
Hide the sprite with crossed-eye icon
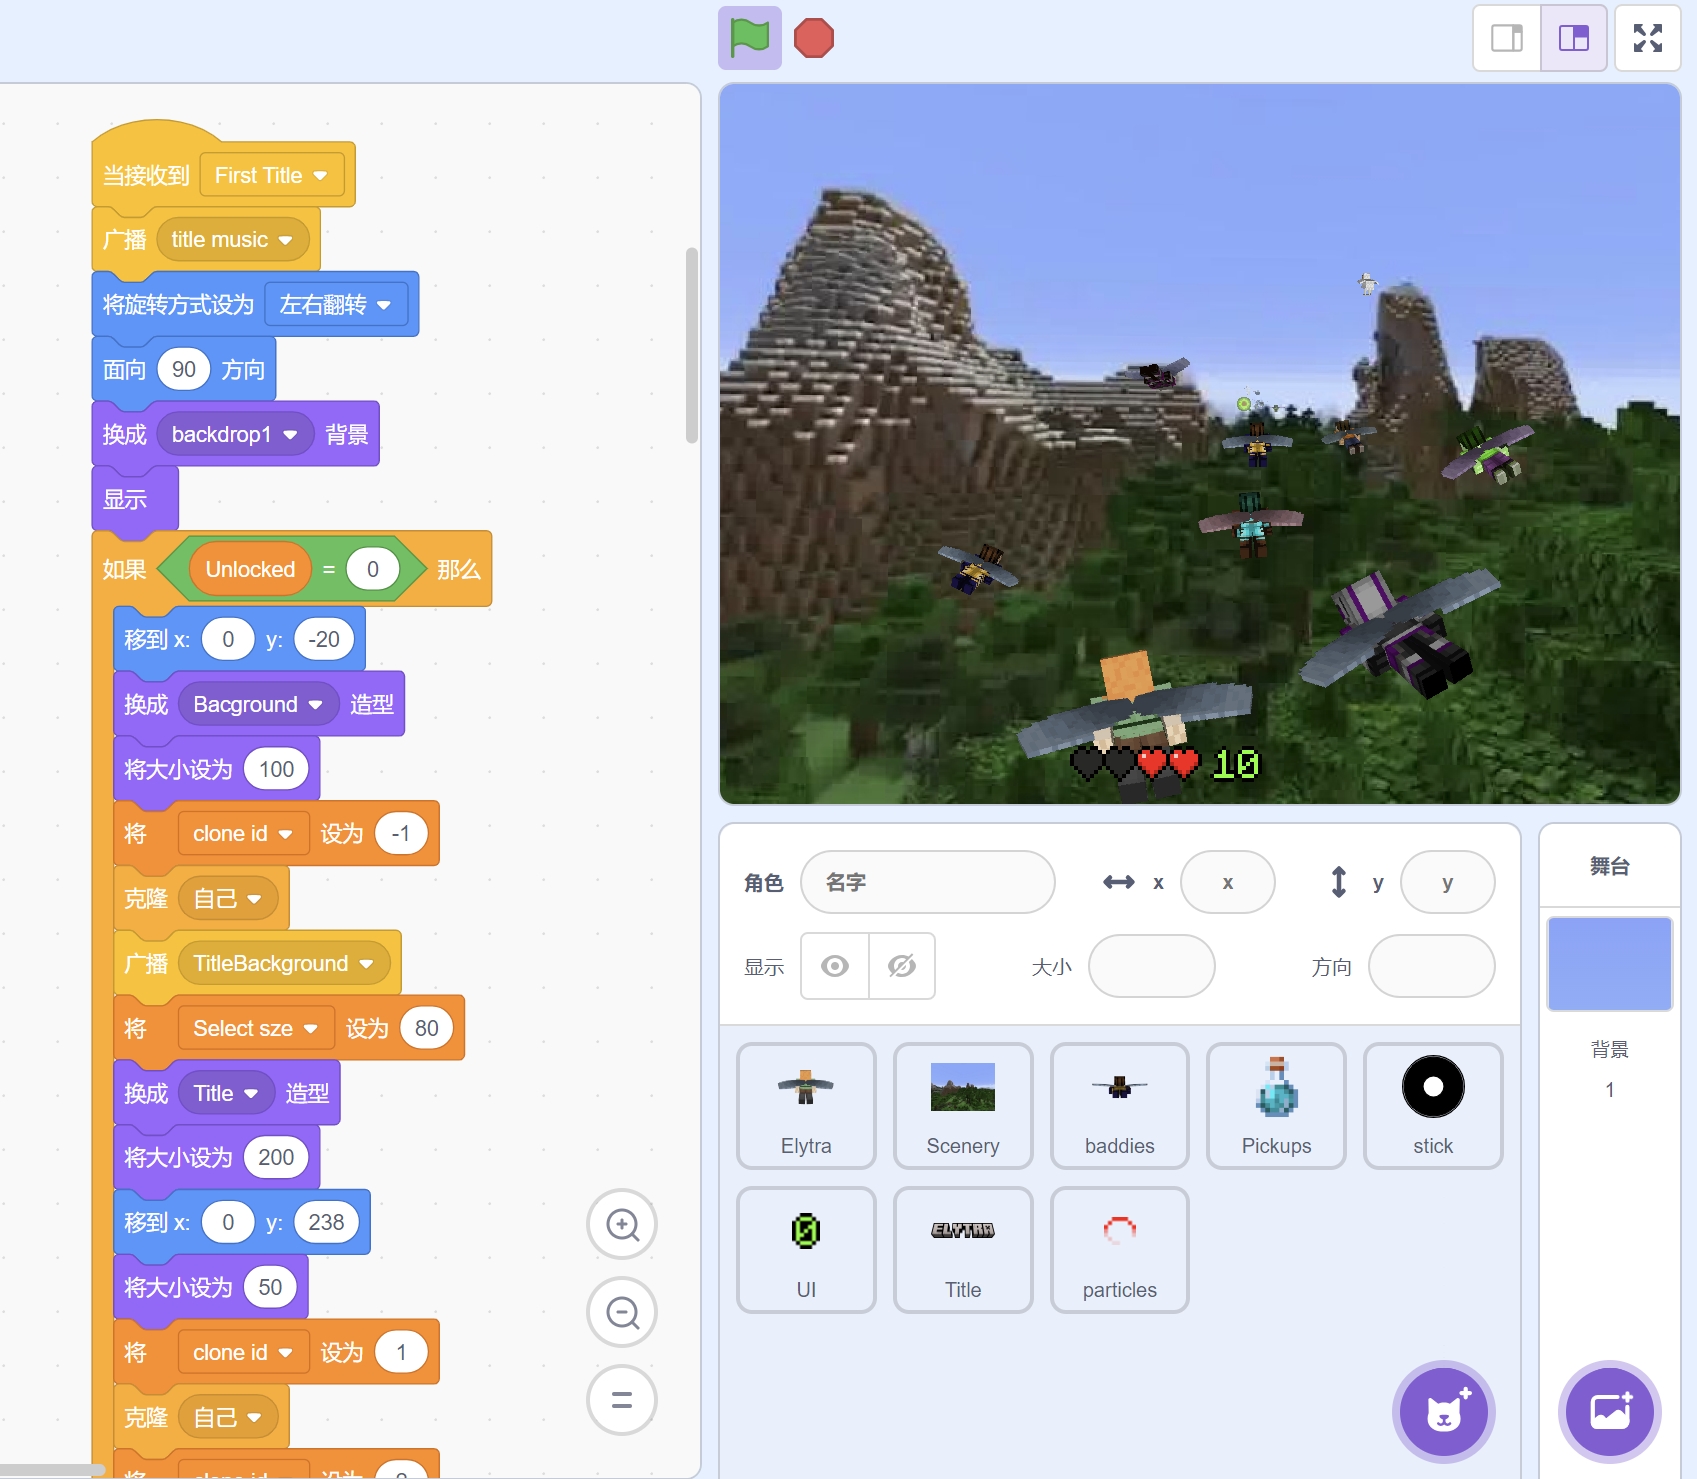coord(902,966)
